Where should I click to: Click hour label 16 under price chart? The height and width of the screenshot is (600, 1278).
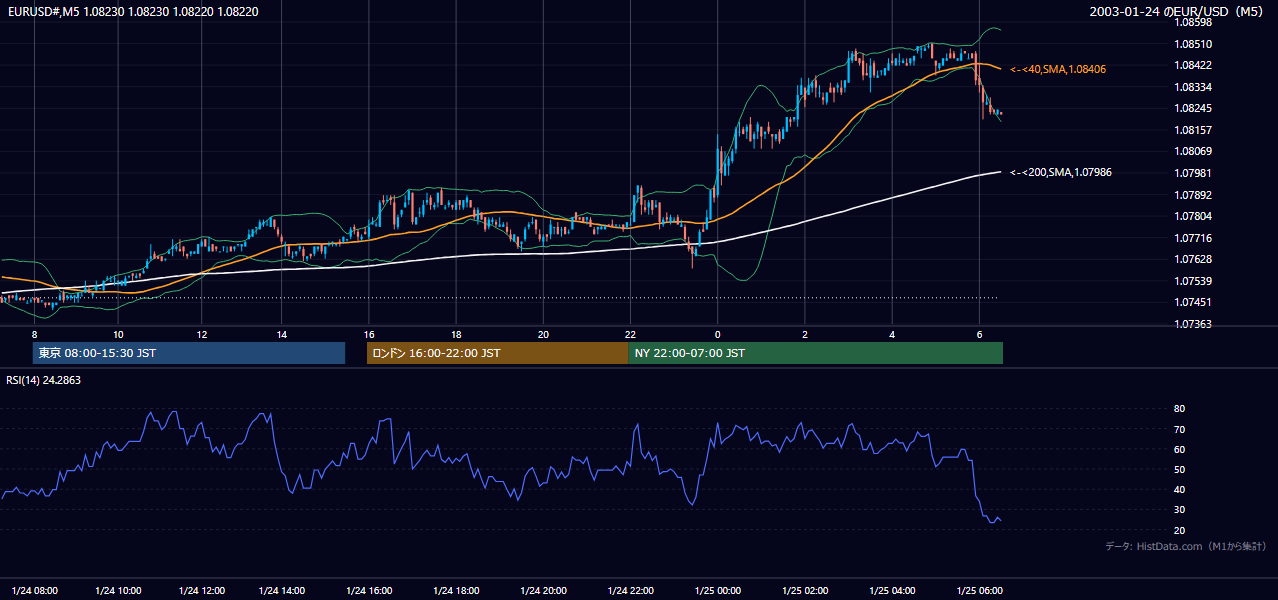(369, 334)
